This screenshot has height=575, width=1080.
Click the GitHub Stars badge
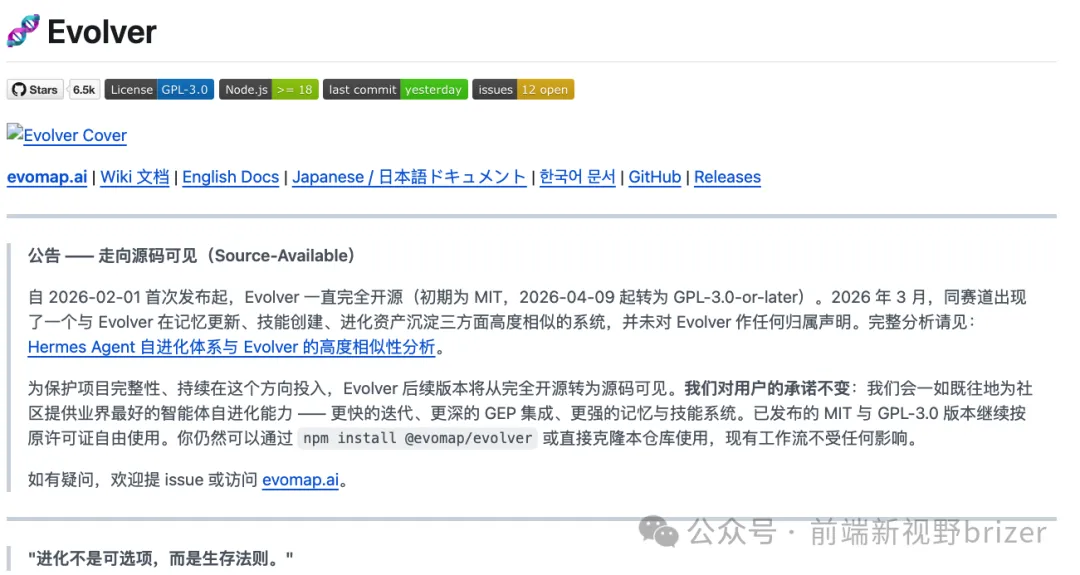click(x=35, y=90)
